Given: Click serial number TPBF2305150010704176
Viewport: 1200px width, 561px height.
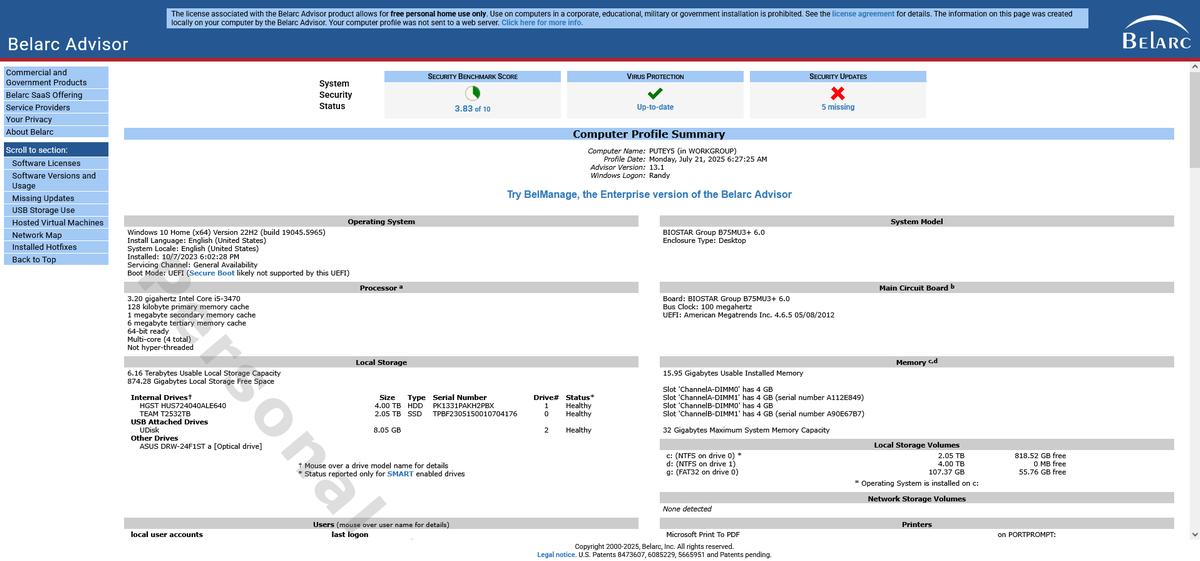Looking at the screenshot, I should 475,413.
